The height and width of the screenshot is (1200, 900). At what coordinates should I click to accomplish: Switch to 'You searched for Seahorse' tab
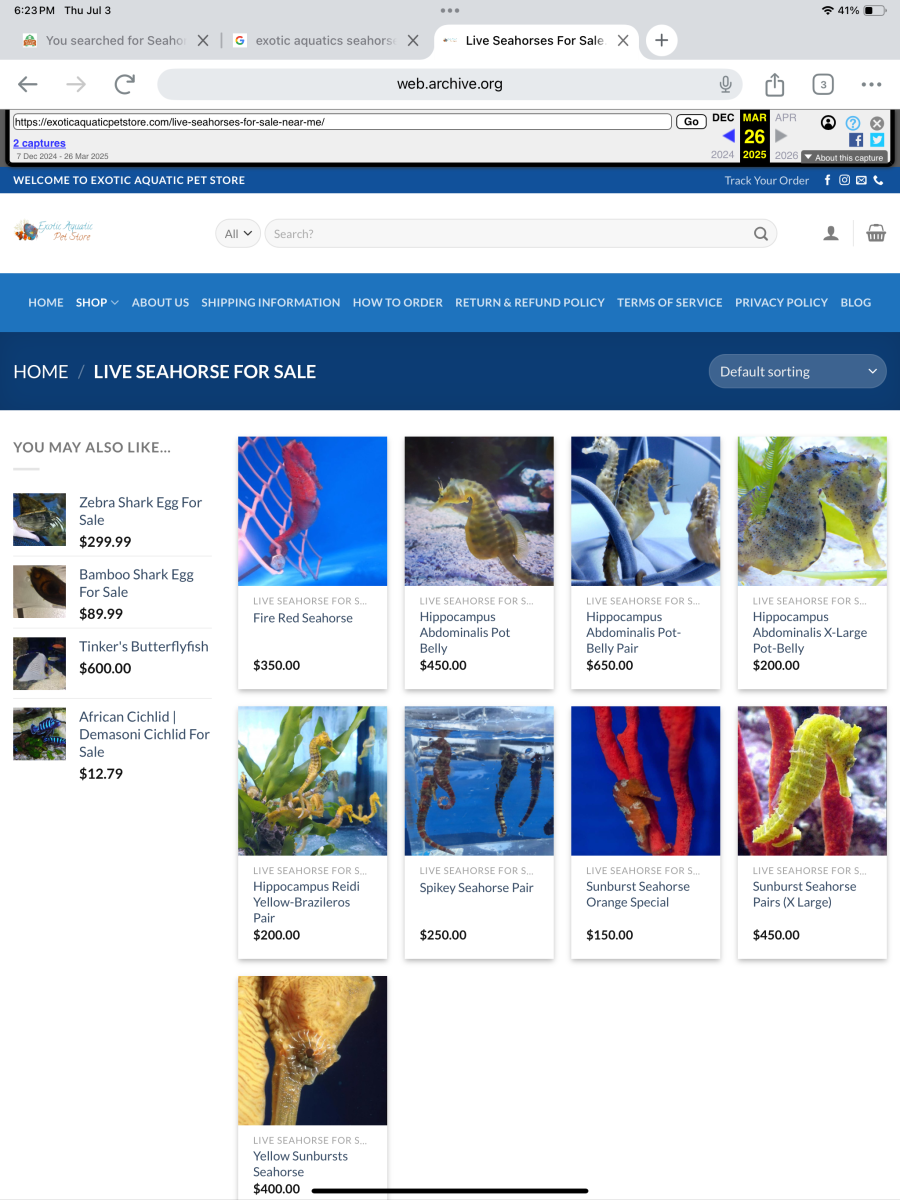point(116,41)
